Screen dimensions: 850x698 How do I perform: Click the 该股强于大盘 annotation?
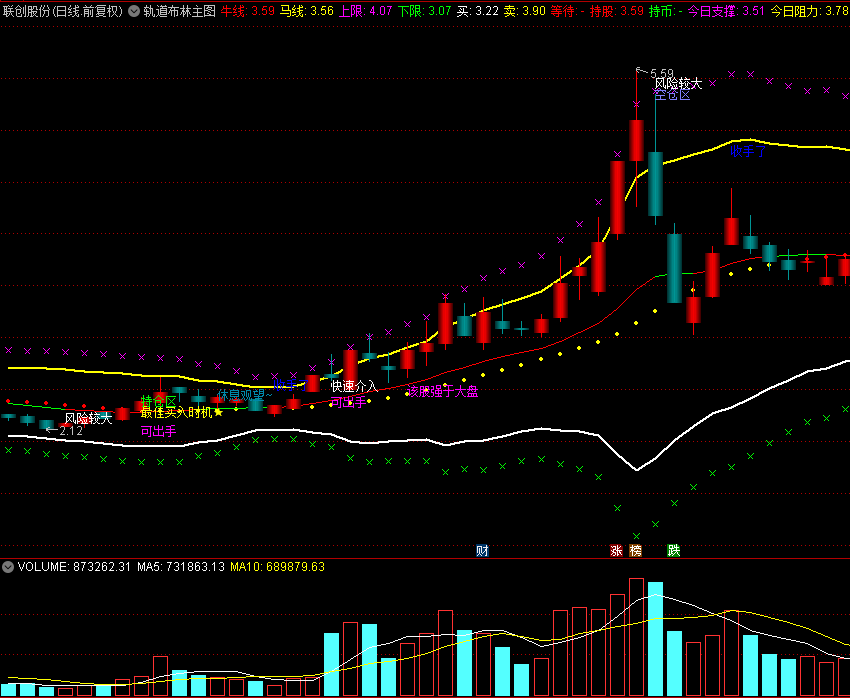coord(442,391)
